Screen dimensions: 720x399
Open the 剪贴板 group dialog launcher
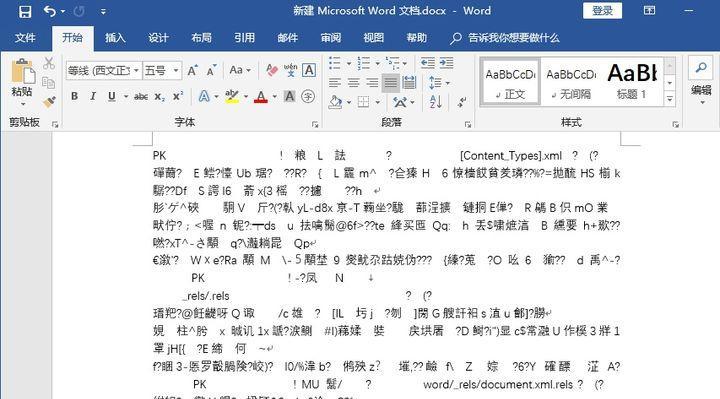(55, 124)
